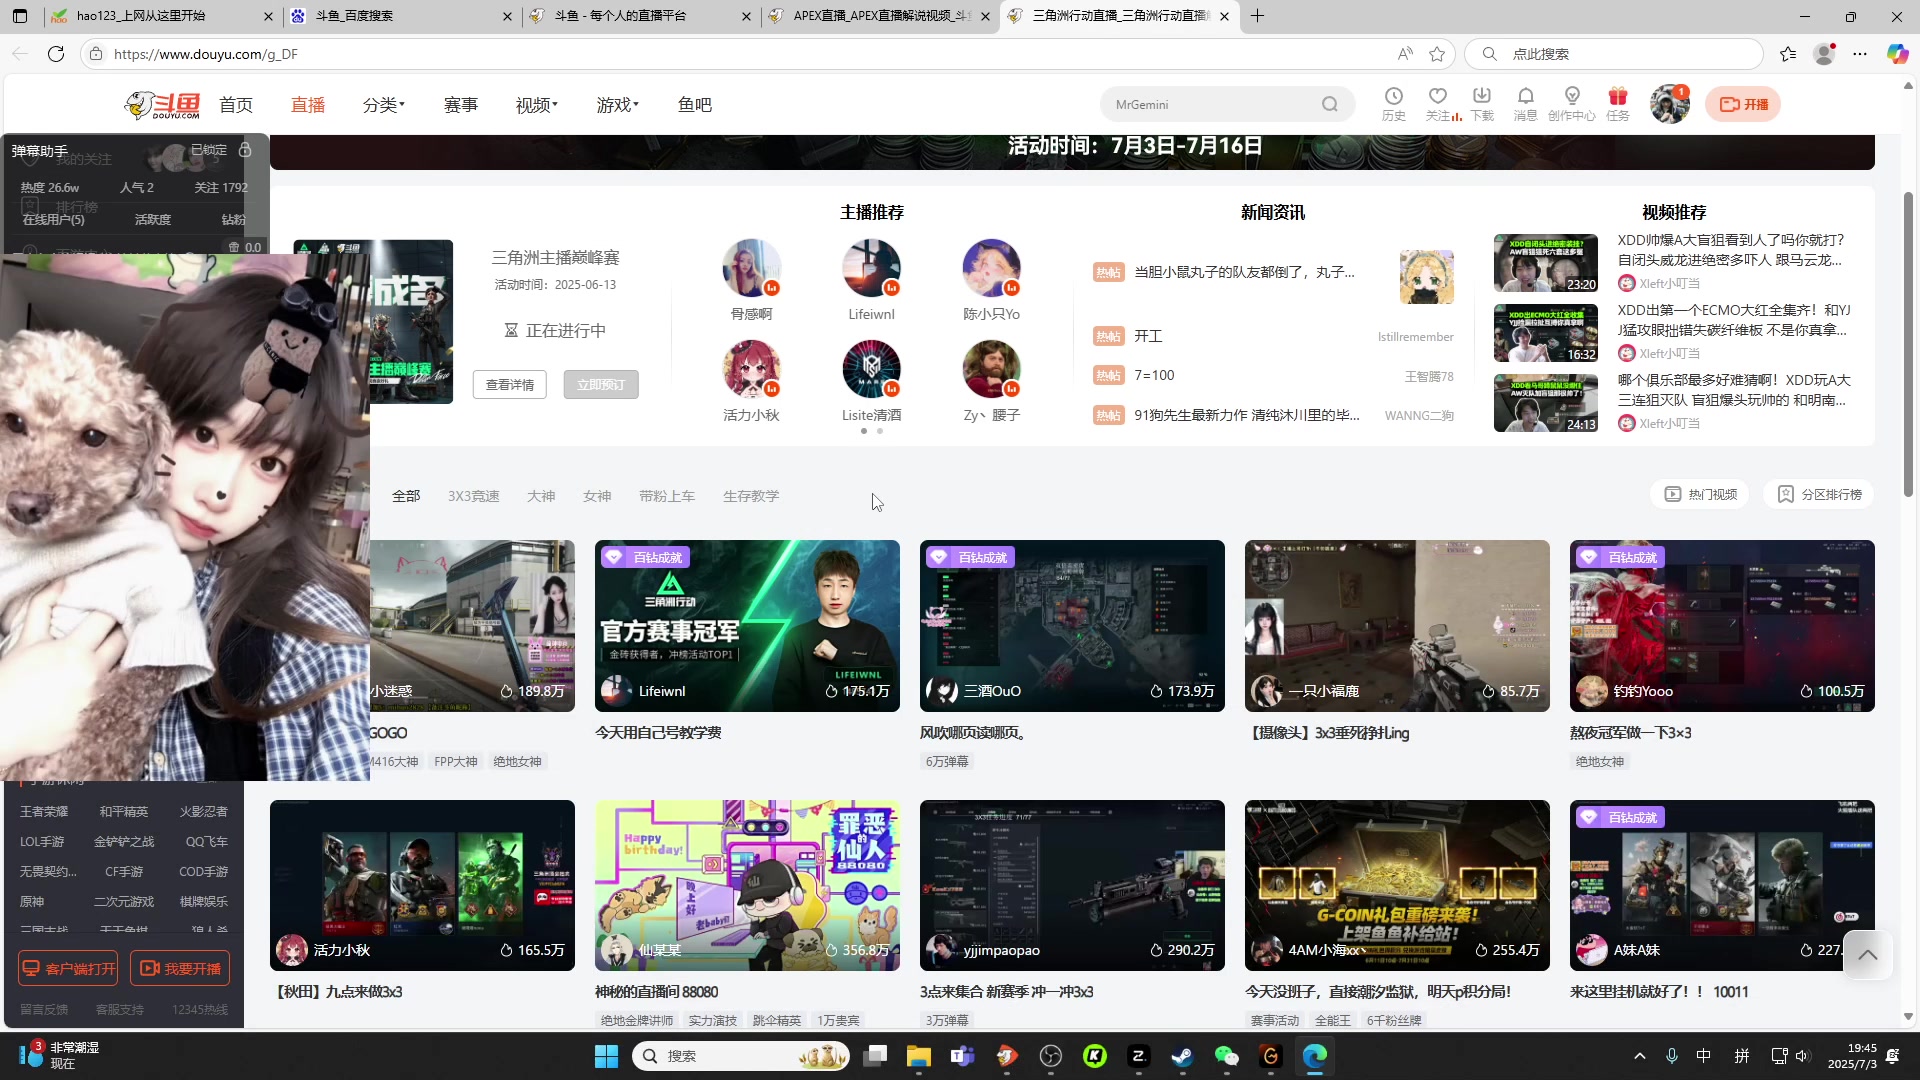Click the taskbar search box
The image size is (1920, 1080).
pos(741,1056)
